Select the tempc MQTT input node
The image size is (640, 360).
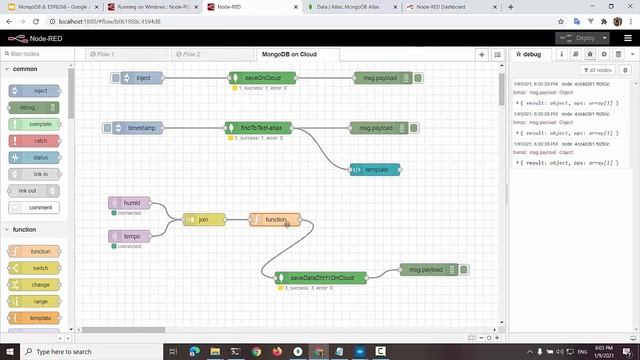coord(129,236)
